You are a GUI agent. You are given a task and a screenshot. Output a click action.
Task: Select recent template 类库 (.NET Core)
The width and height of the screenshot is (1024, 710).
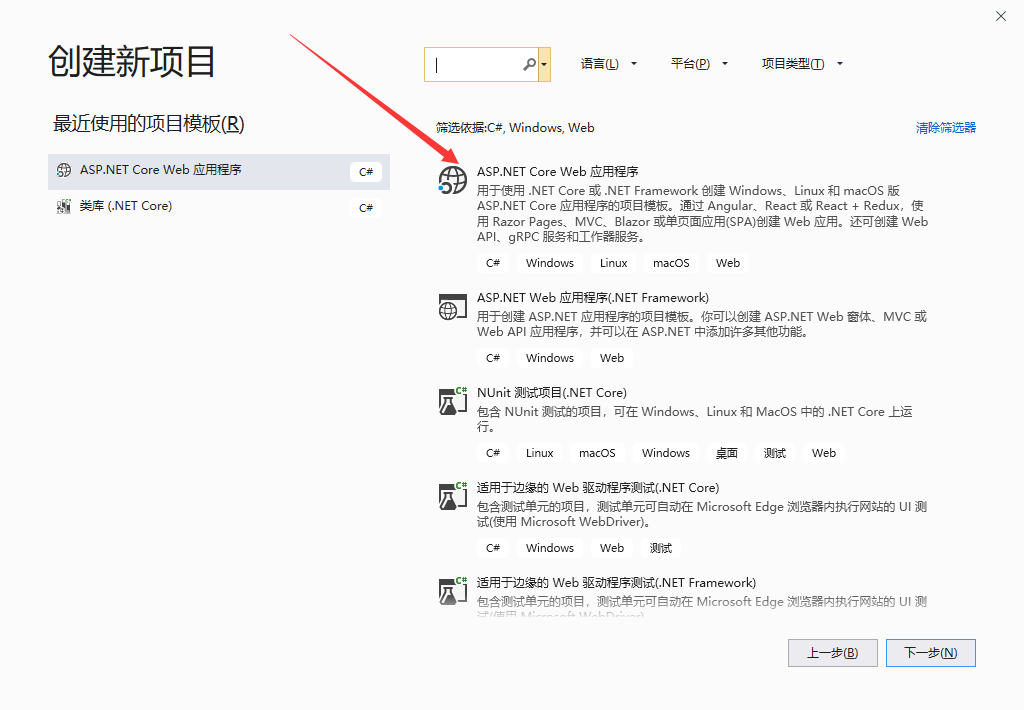click(x=219, y=208)
